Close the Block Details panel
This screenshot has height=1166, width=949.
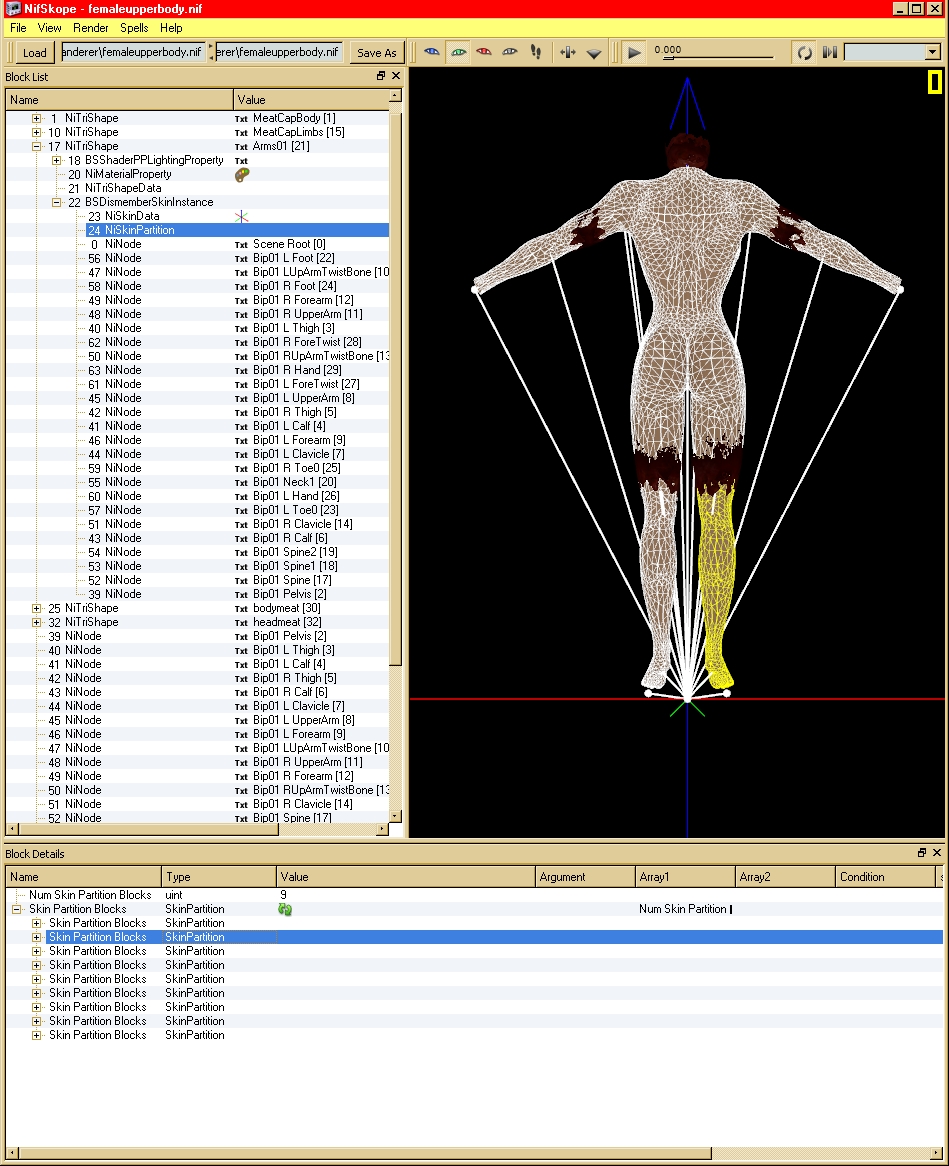(x=936, y=852)
